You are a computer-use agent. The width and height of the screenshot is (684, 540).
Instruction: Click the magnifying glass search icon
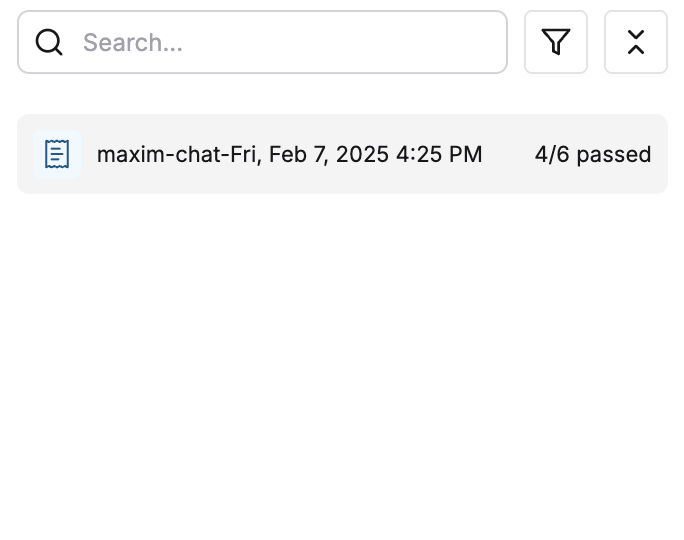coord(49,42)
